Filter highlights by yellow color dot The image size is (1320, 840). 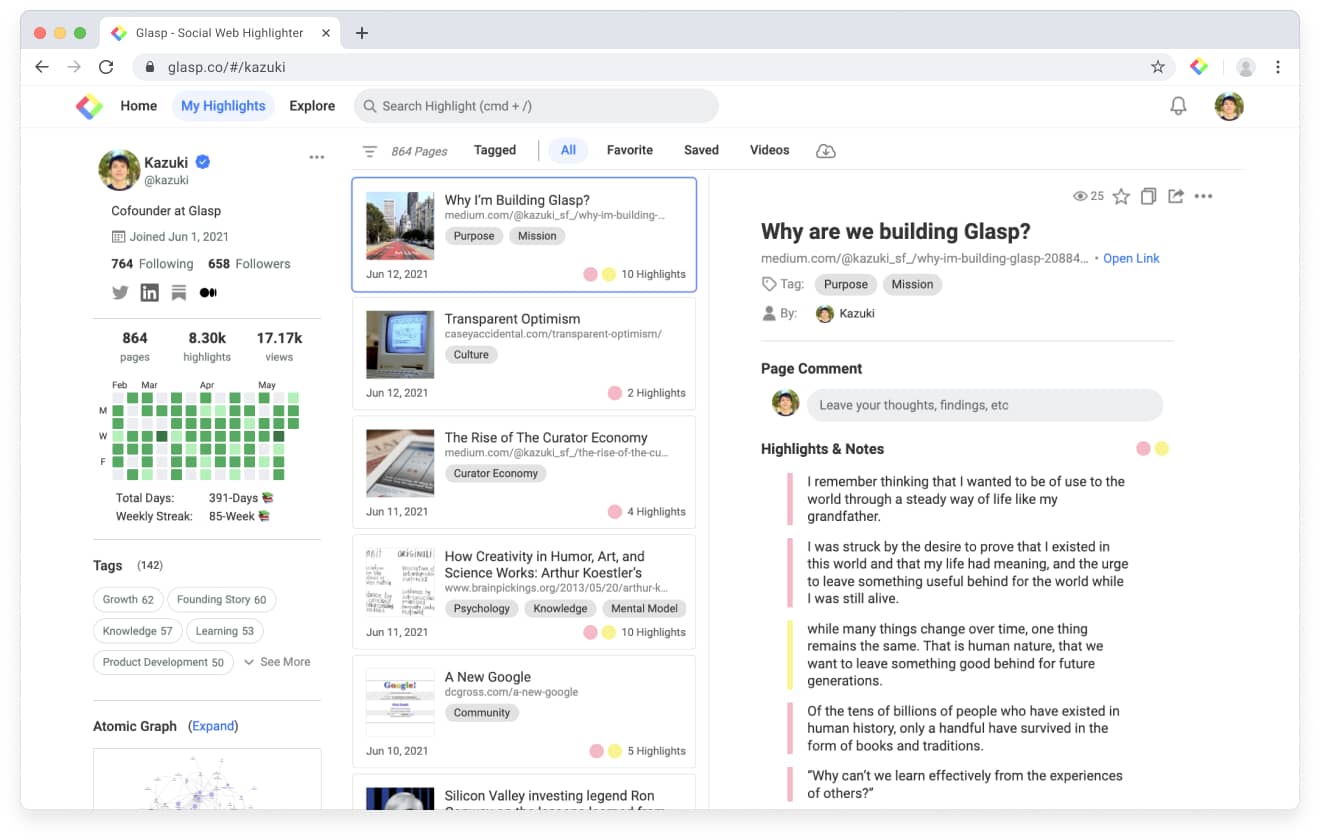[x=1162, y=449]
